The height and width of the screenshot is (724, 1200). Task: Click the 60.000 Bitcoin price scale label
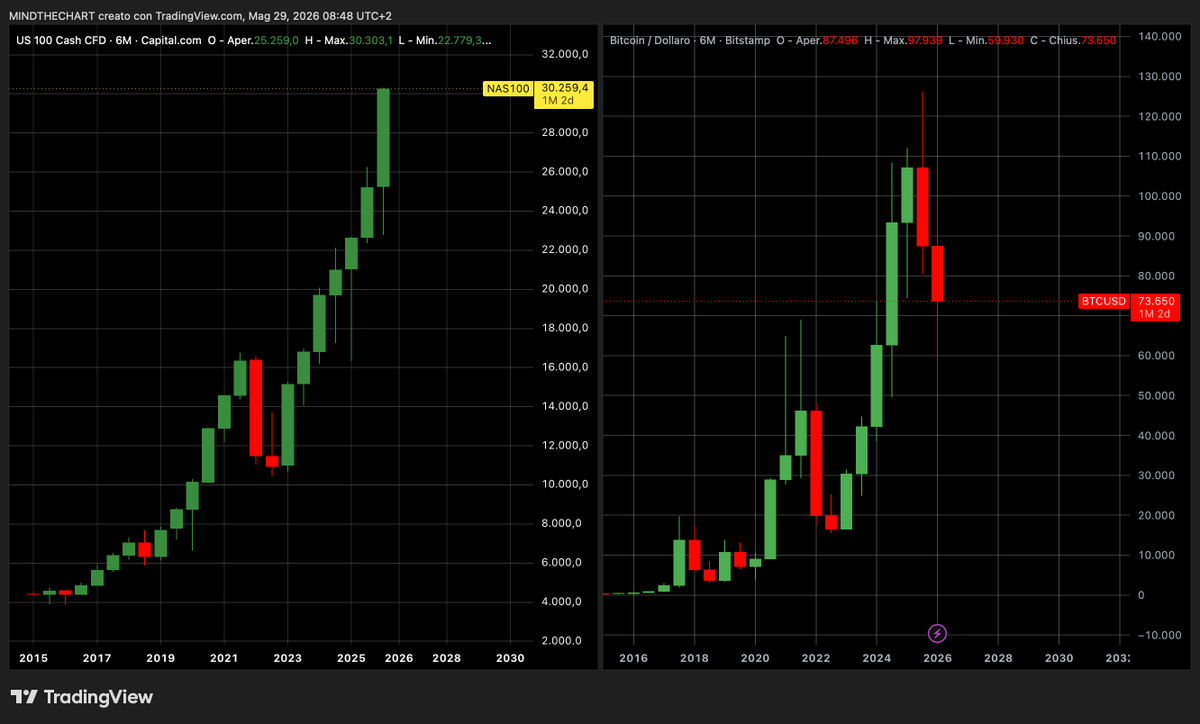coord(1157,356)
